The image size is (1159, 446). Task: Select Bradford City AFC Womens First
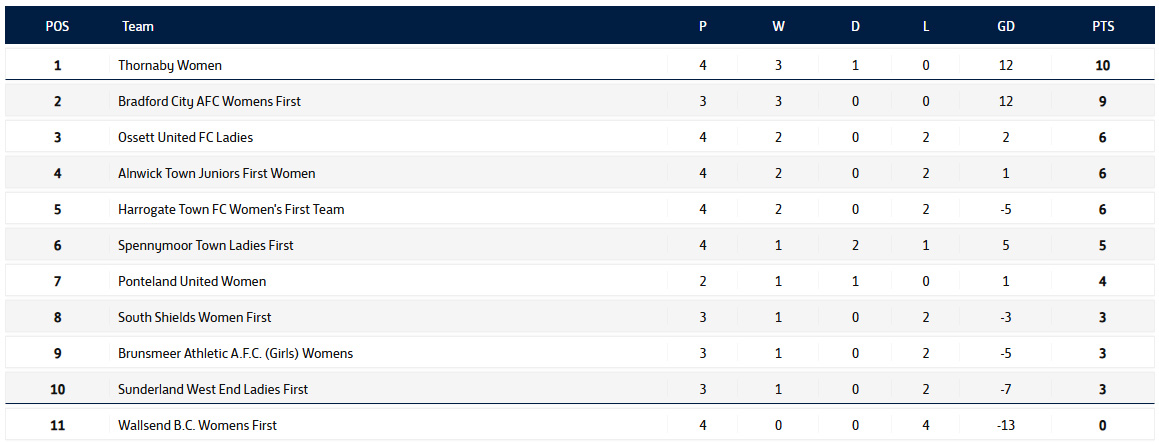(x=209, y=102)
